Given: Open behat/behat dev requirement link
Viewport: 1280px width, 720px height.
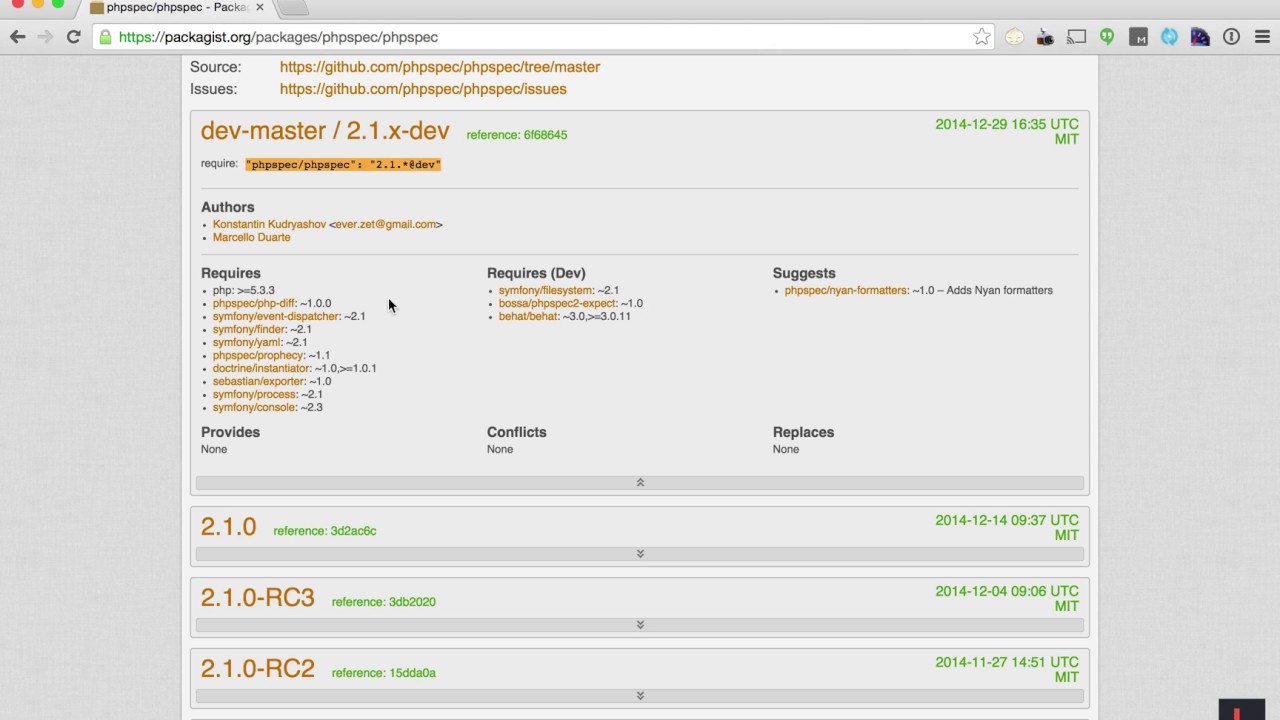Looking at the screenshot, I should click(529, 316).
